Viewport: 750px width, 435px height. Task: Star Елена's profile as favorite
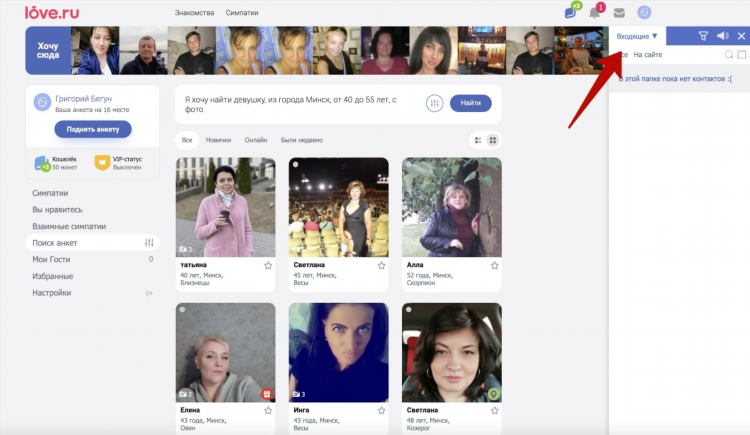tap(268, 411)
